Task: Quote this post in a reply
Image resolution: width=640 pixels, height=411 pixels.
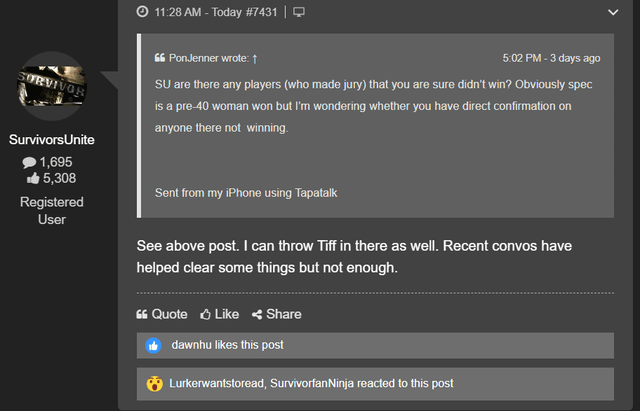Action: [x=162, y=314]
